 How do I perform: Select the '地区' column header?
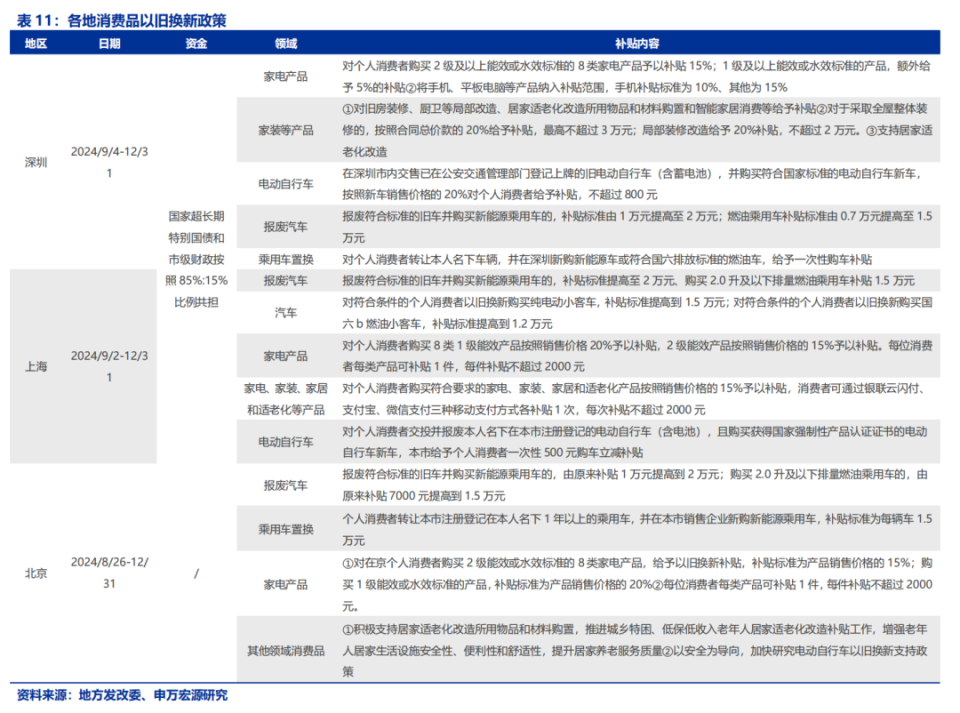tap(36, 43)
